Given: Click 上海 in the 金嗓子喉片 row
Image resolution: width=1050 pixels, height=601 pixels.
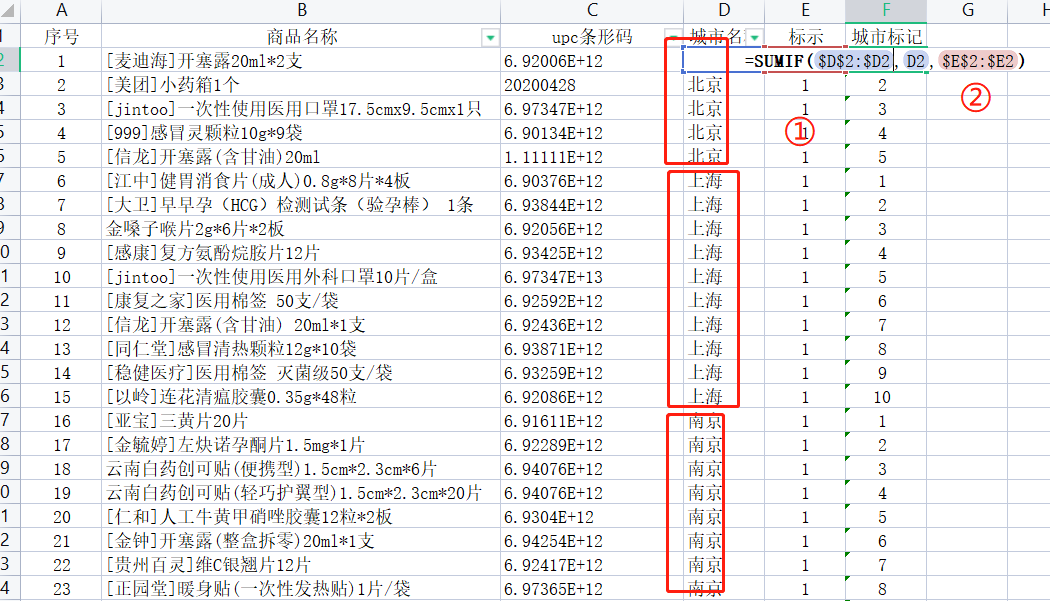Looking at the screenshot, I should (704, 229).
